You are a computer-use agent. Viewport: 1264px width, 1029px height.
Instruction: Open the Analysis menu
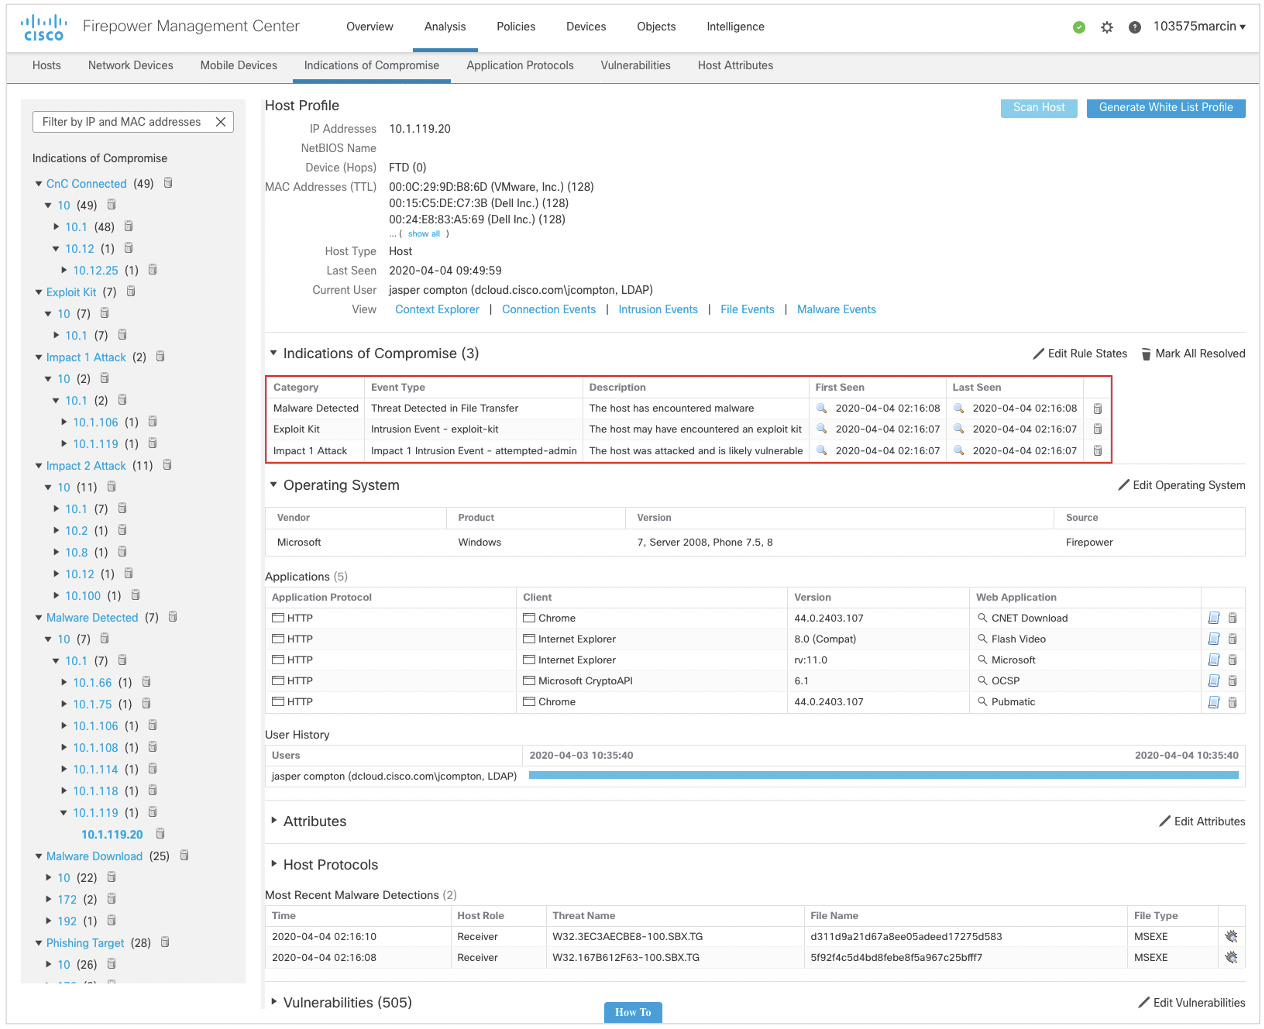coord(445,27)
